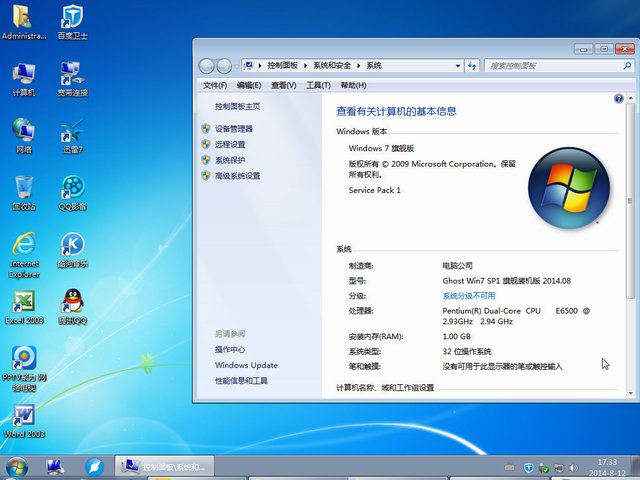The image size is (640, 480).
Task: Click the blue bird icon on taskbar
Action: [94, 467]
